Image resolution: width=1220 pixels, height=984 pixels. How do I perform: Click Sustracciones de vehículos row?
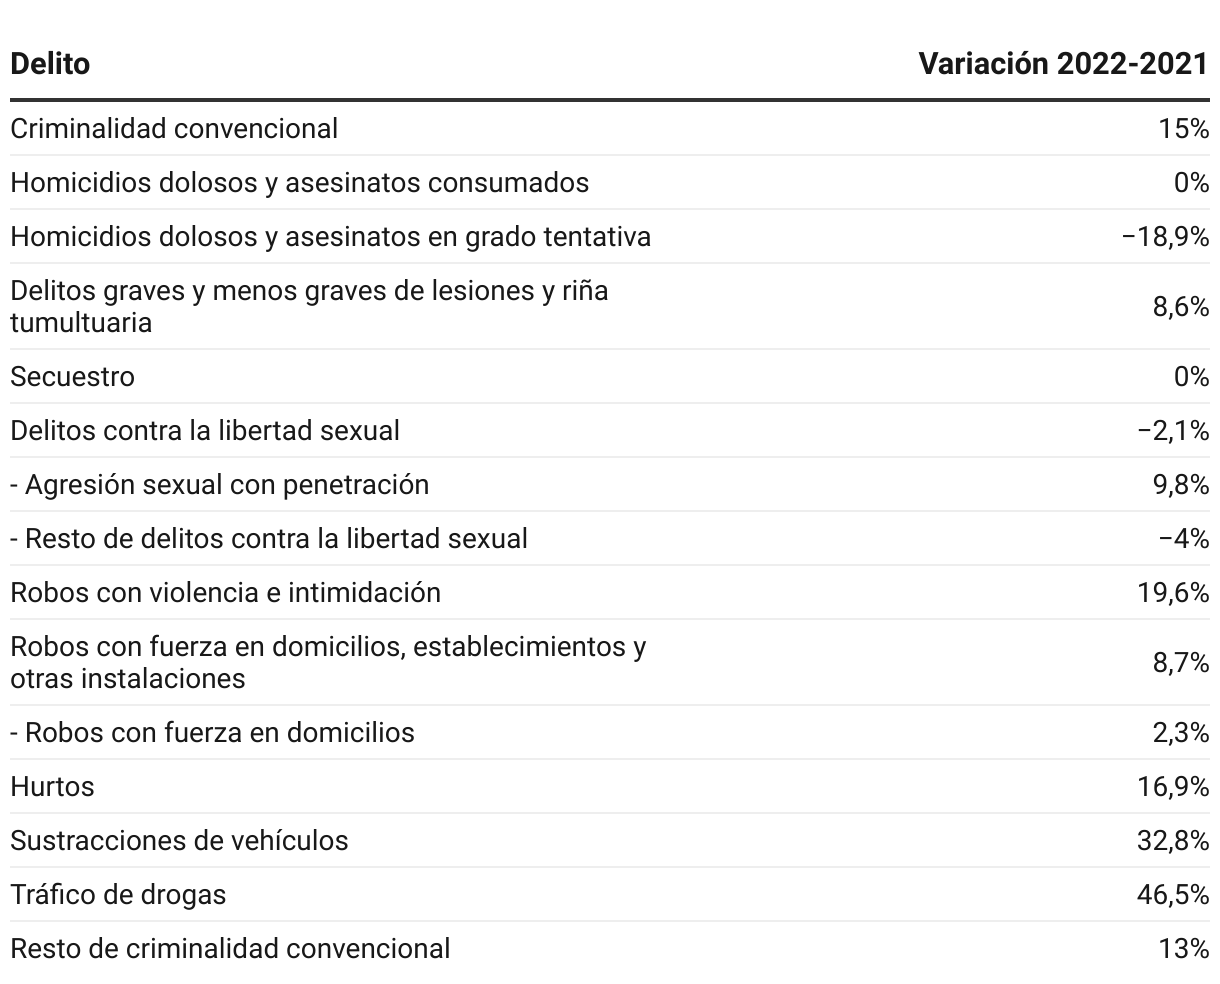[610, 840]
